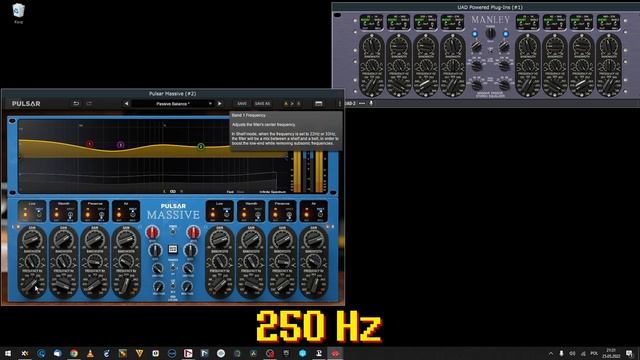Flip left channel Low shelf/bell switch
640x360 pixels.
40,214
